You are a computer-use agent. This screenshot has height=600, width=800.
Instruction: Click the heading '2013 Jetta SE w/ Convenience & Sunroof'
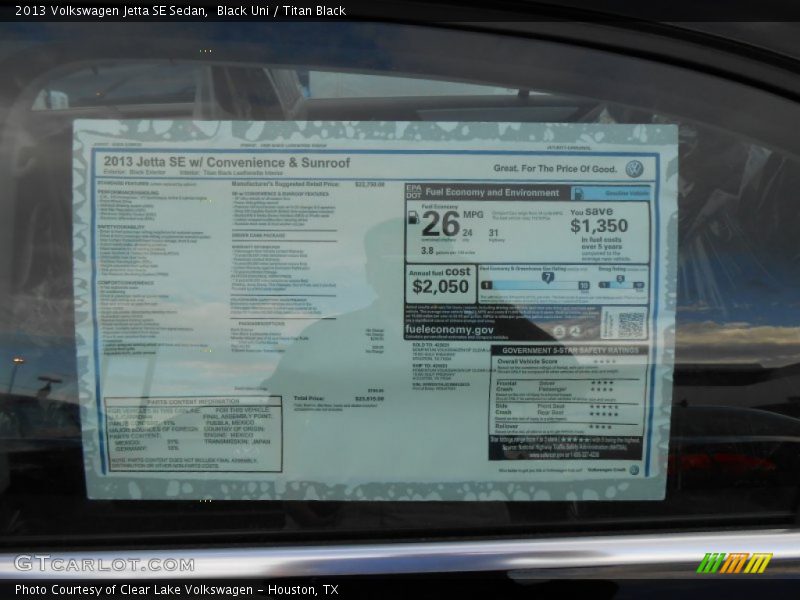coord(227,162)
